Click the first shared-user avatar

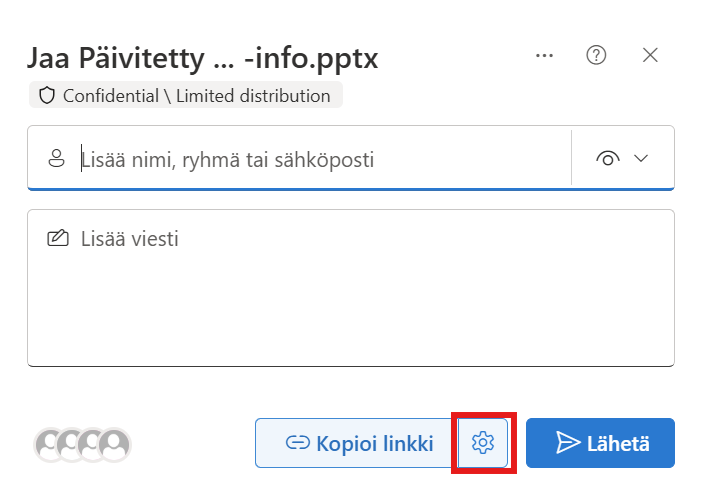pos(50,443)
